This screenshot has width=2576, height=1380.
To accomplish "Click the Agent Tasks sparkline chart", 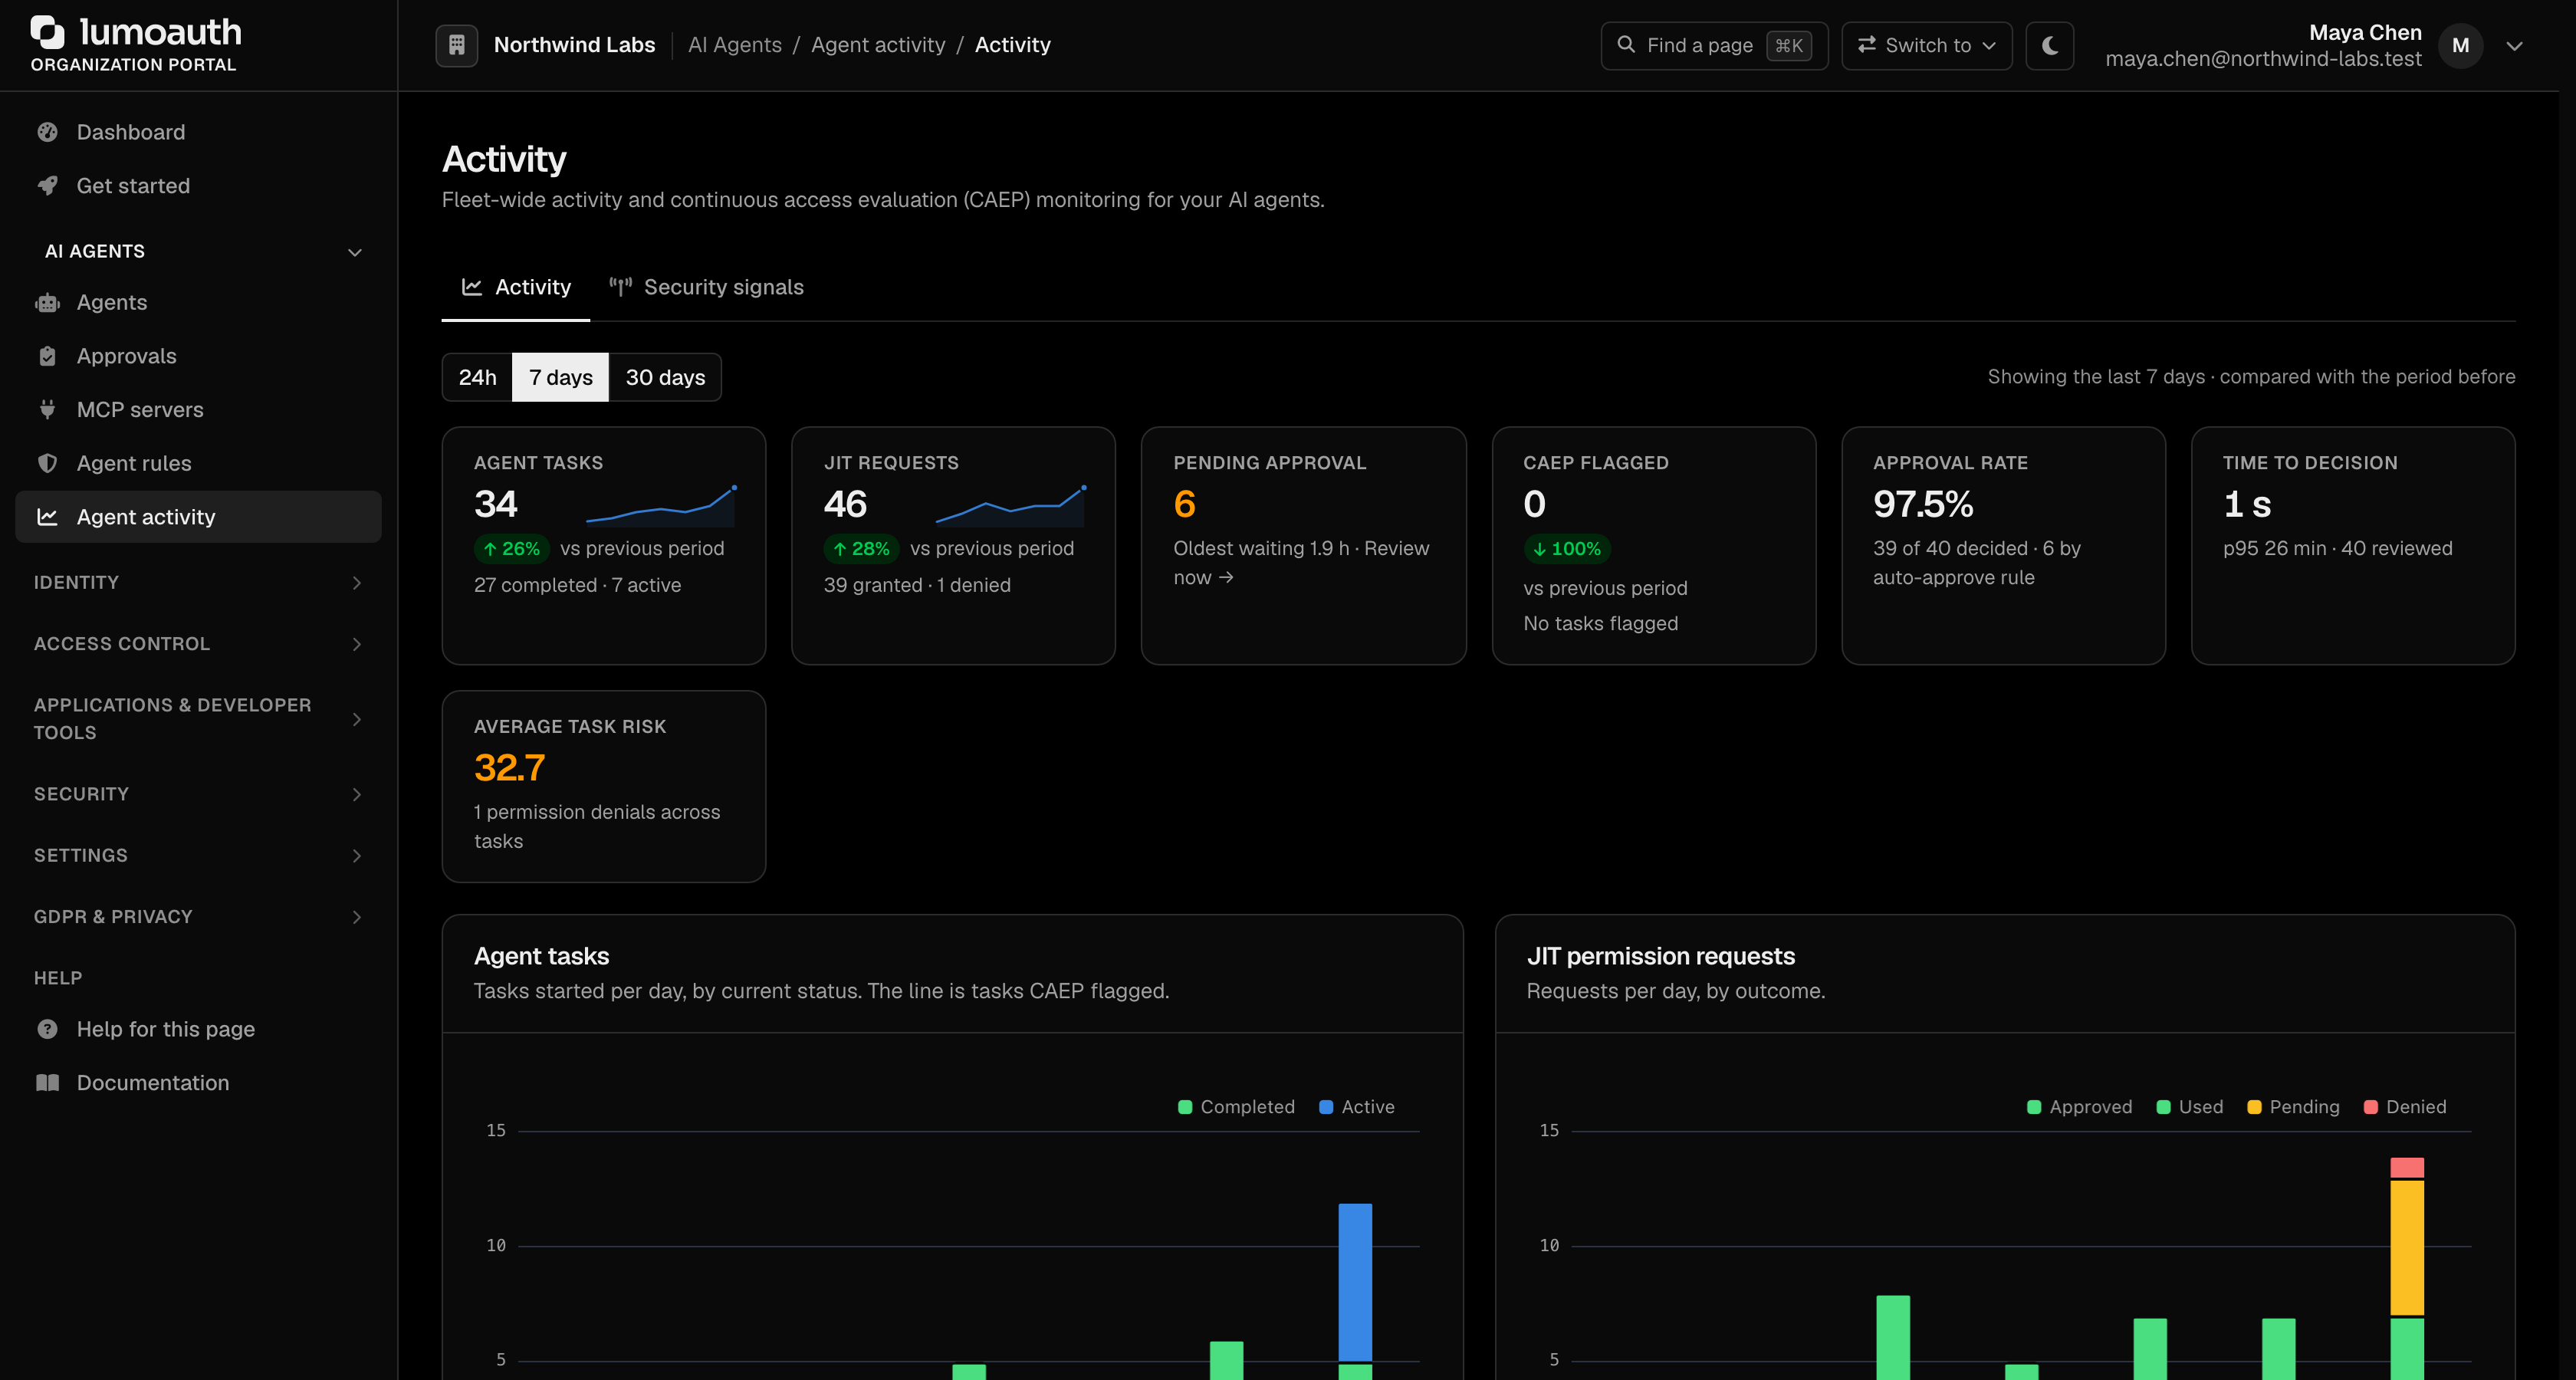I will coord(661,505).
